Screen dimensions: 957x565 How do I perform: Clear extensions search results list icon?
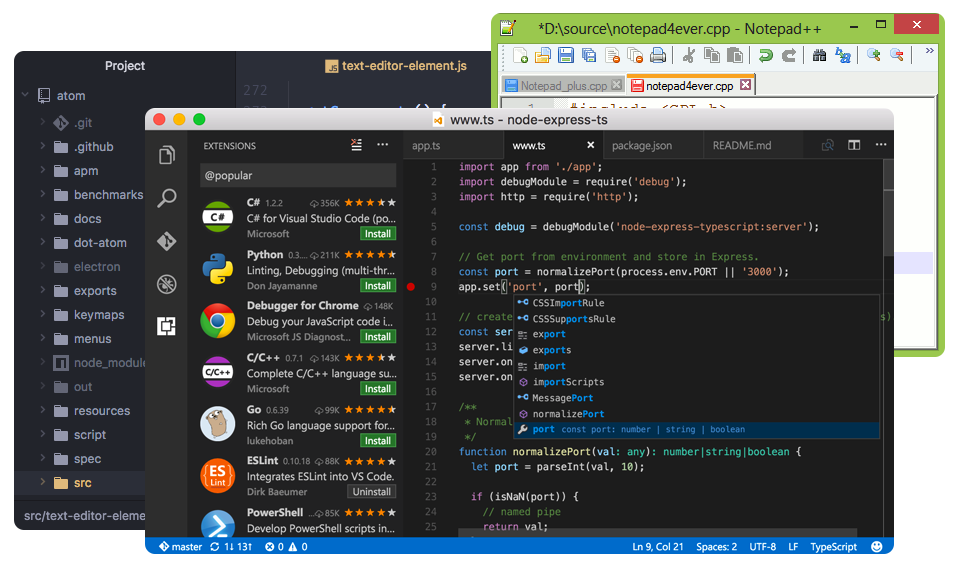point(356,145)
